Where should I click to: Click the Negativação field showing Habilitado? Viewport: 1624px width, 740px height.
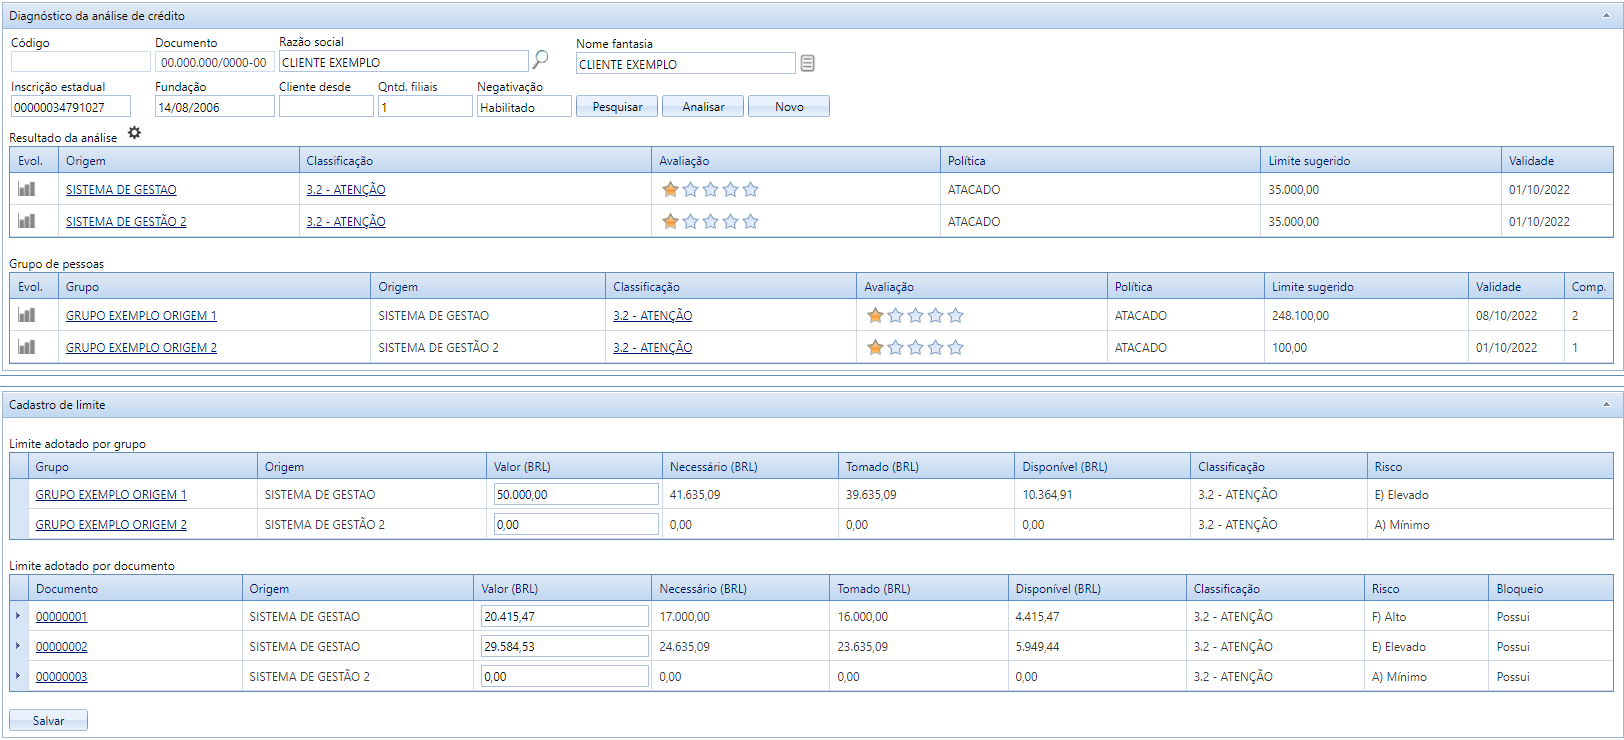tap(524, 107)
